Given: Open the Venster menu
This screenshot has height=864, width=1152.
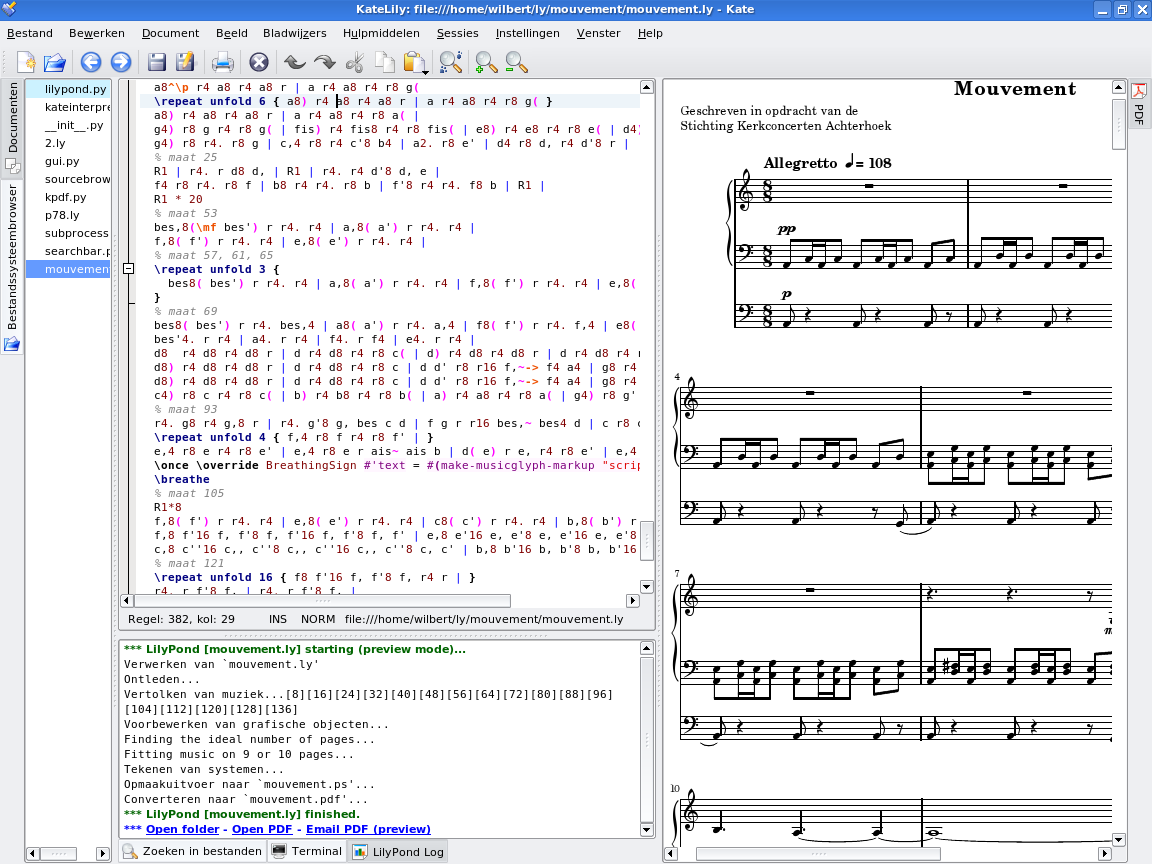Looking at the screenshot, I should (x=599, y=33).
